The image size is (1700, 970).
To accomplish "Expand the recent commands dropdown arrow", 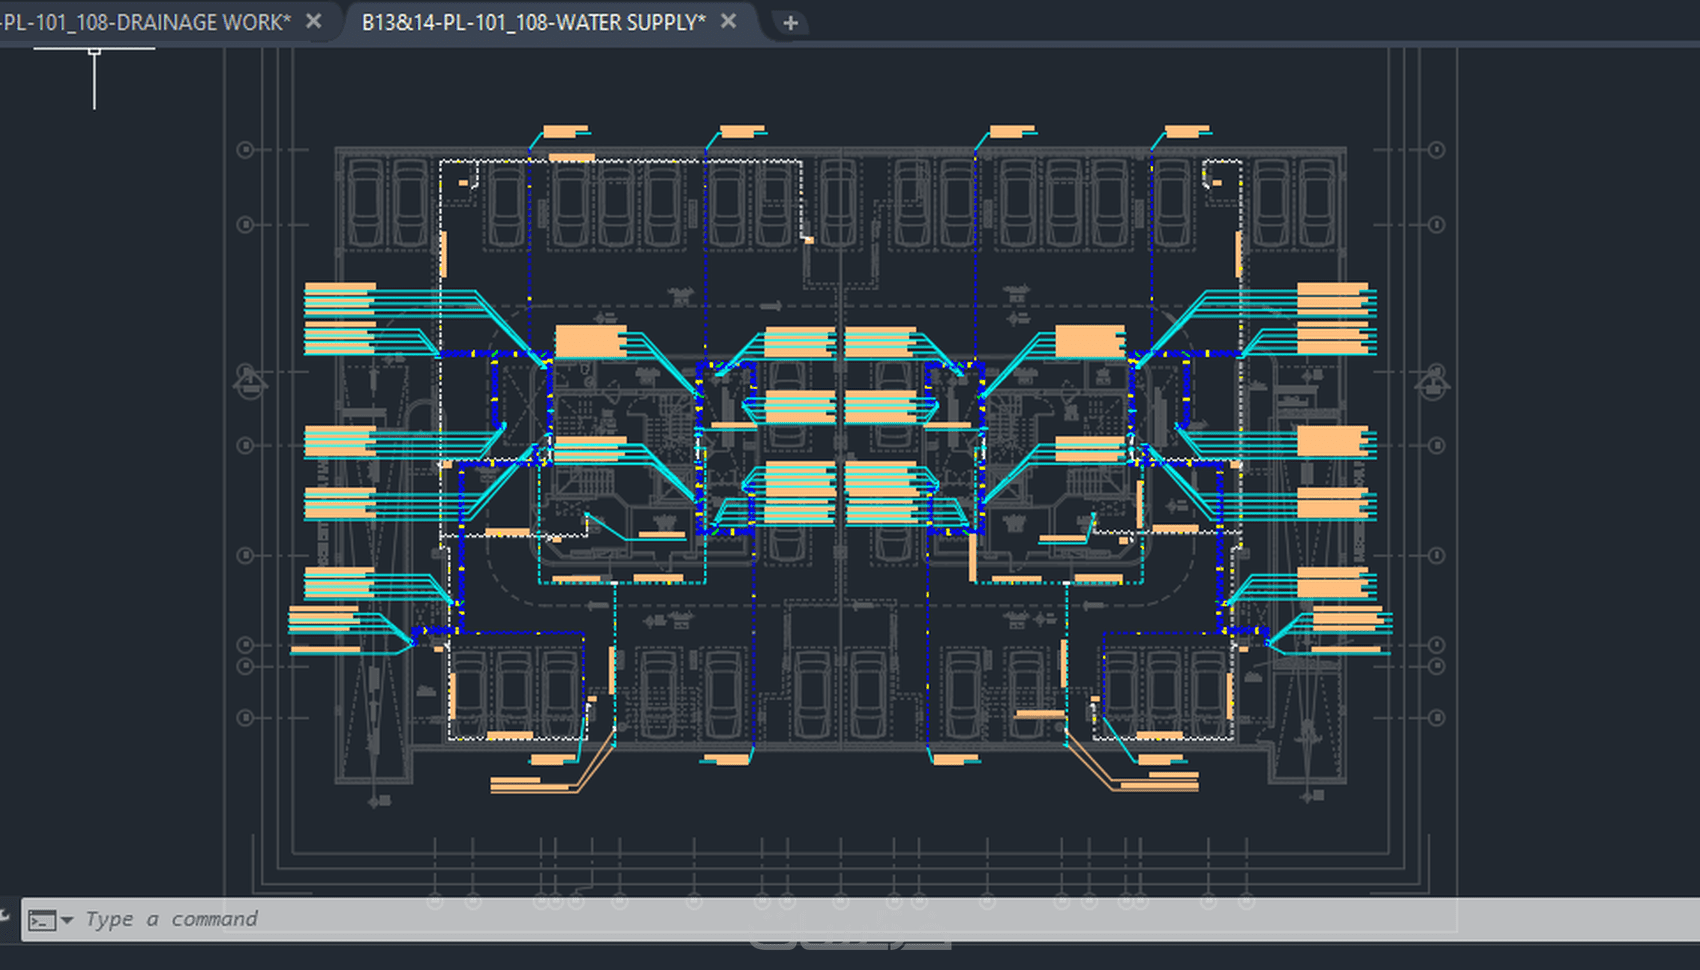I will click(x=67, y=920).
